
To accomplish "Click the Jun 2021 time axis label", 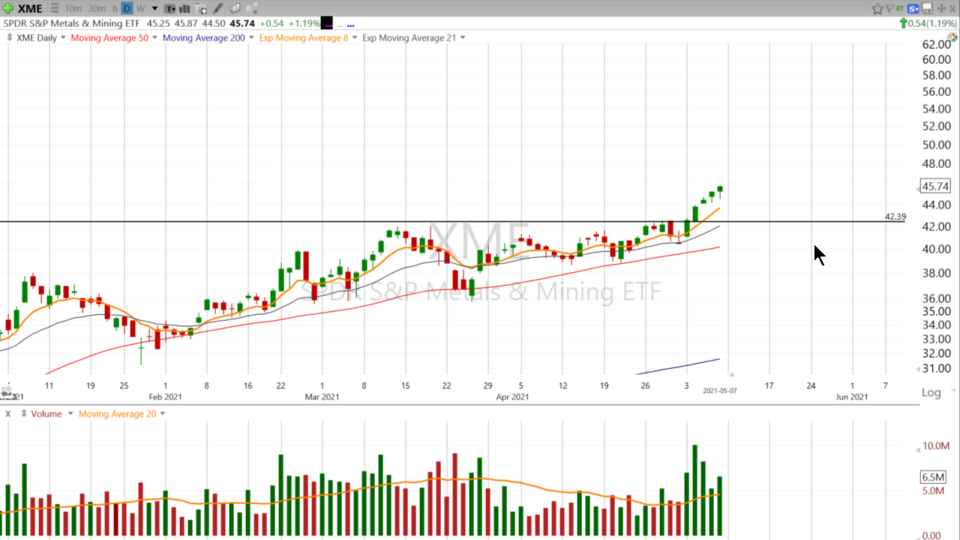I will coord(852,397).
